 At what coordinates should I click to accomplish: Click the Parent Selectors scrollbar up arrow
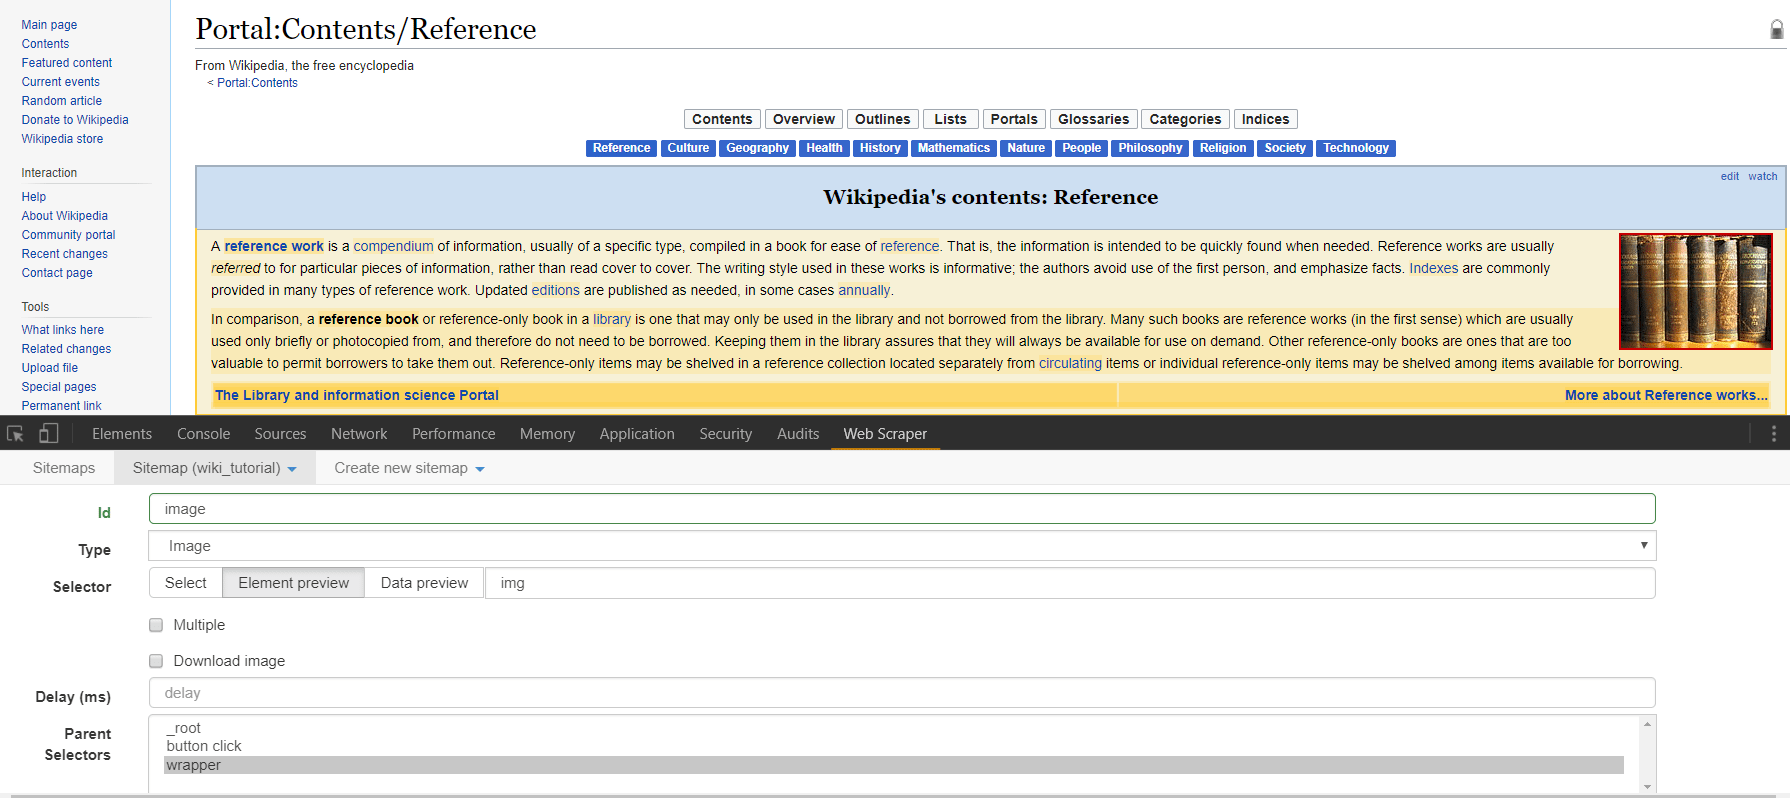click(x=1647, y=724)
